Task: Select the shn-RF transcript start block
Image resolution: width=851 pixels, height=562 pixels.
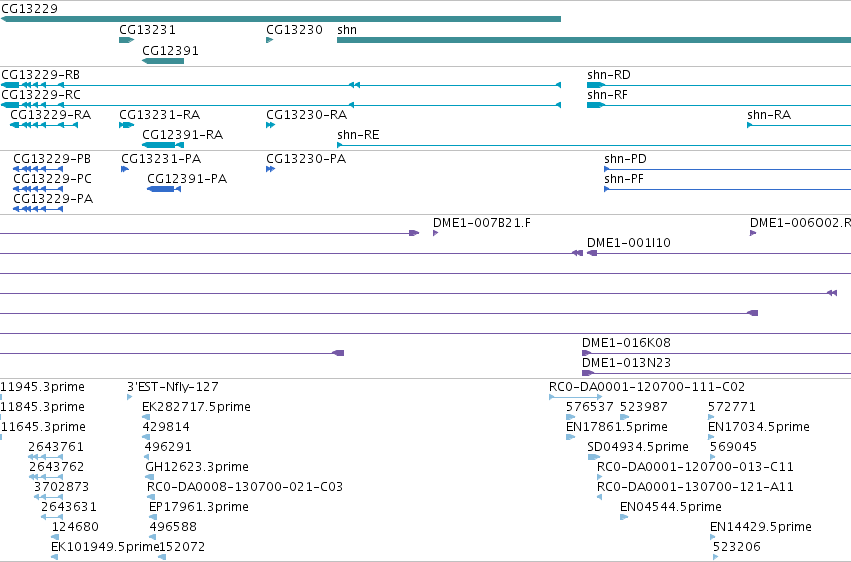Action: coord(596,105)
